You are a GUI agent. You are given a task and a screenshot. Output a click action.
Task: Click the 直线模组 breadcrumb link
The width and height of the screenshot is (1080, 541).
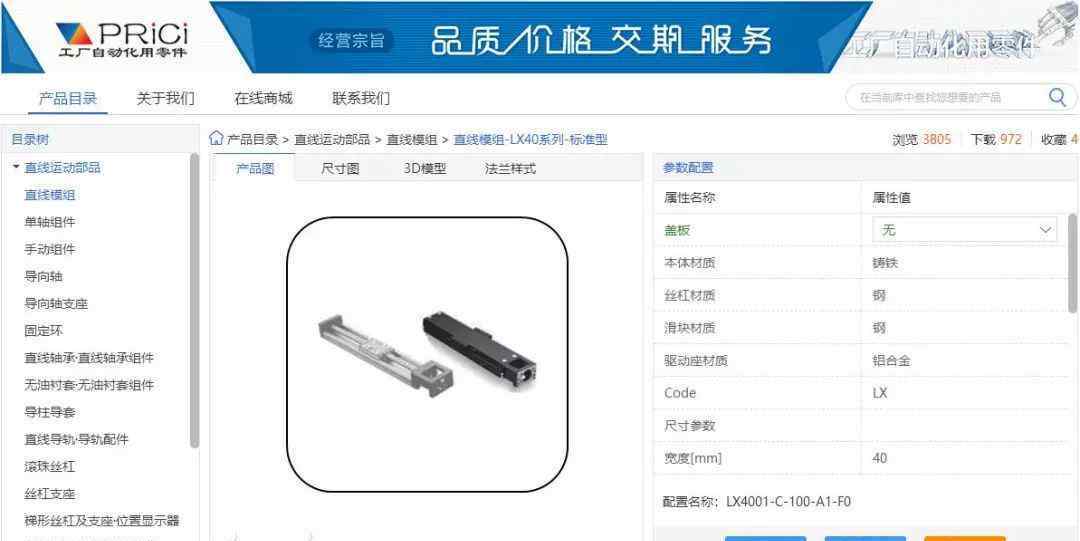[x=411, y=139]
